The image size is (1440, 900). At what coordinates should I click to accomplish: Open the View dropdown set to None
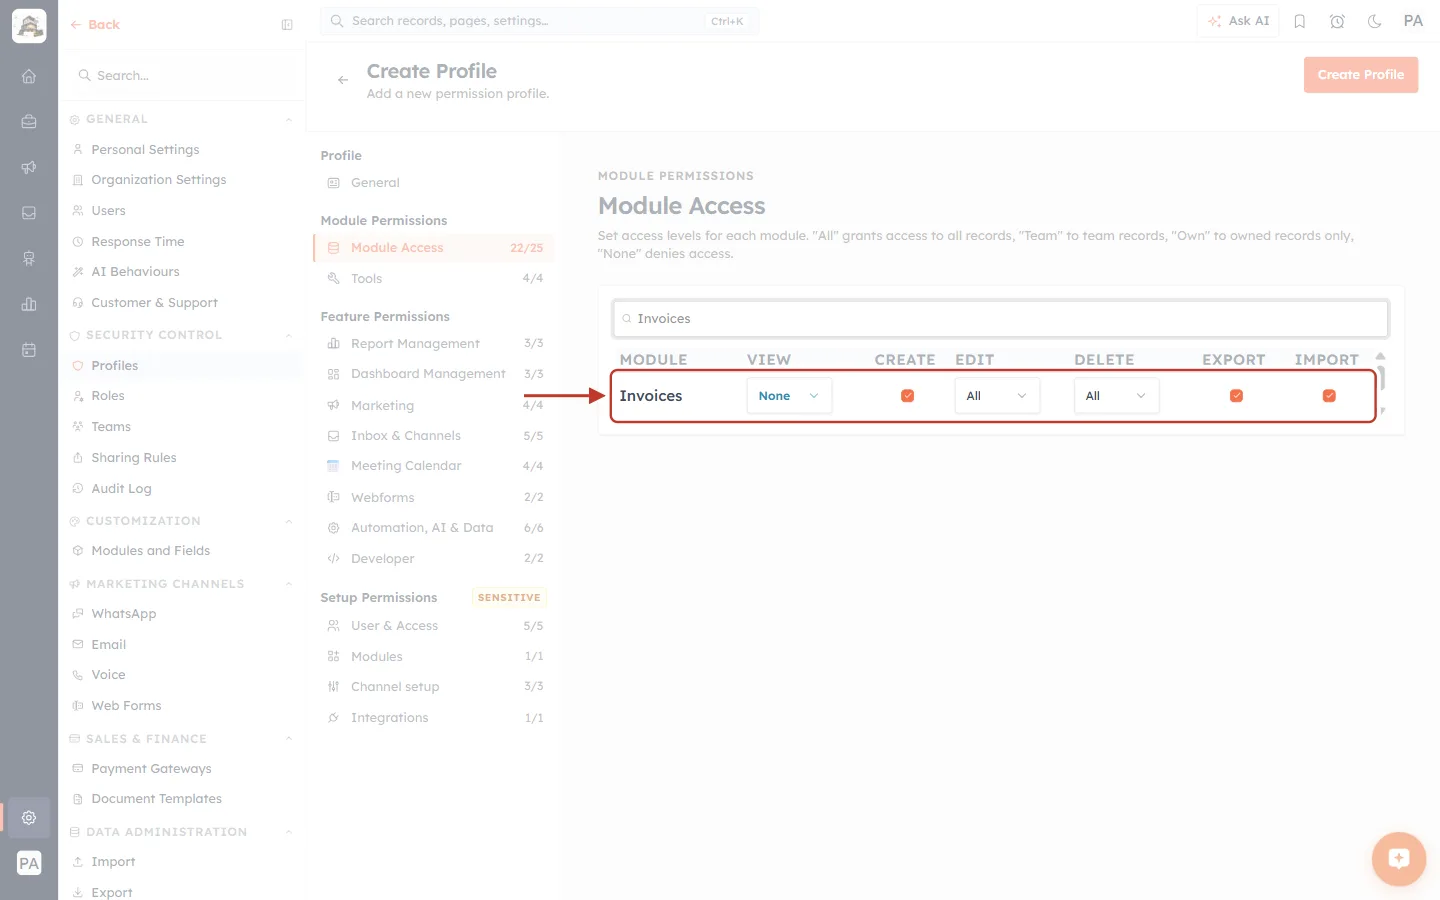[789, 396]
